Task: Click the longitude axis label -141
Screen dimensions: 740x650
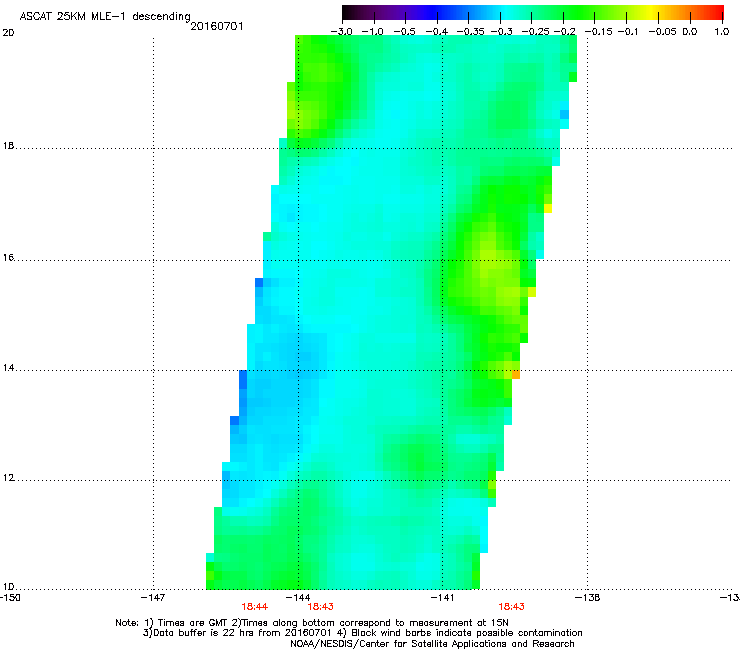Action: pyautogui.click(x=442, y=598)
